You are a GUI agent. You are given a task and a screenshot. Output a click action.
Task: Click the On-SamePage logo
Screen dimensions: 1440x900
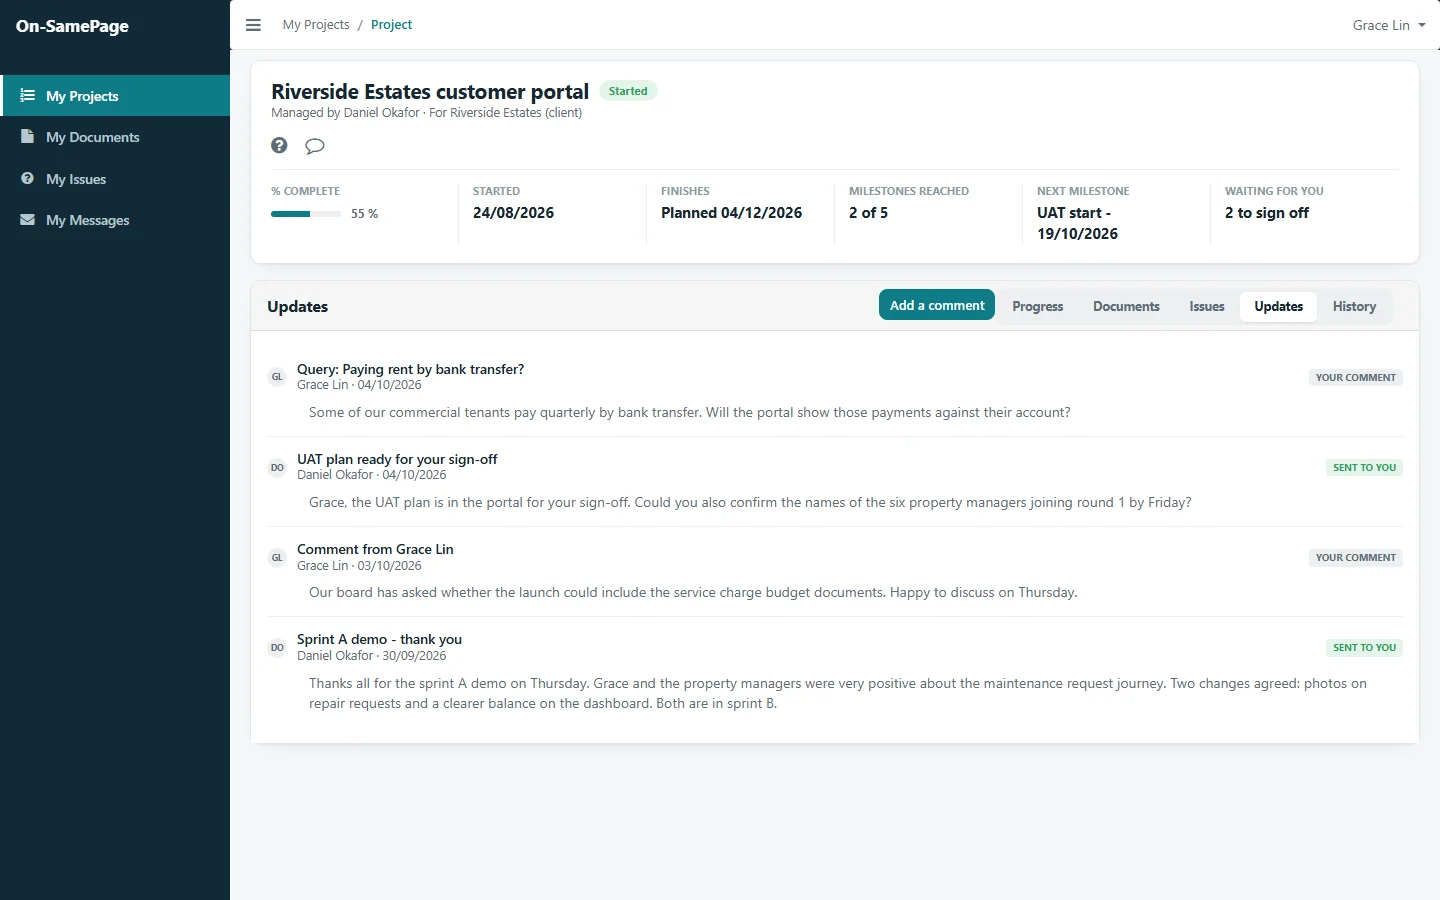pos(72,26)
